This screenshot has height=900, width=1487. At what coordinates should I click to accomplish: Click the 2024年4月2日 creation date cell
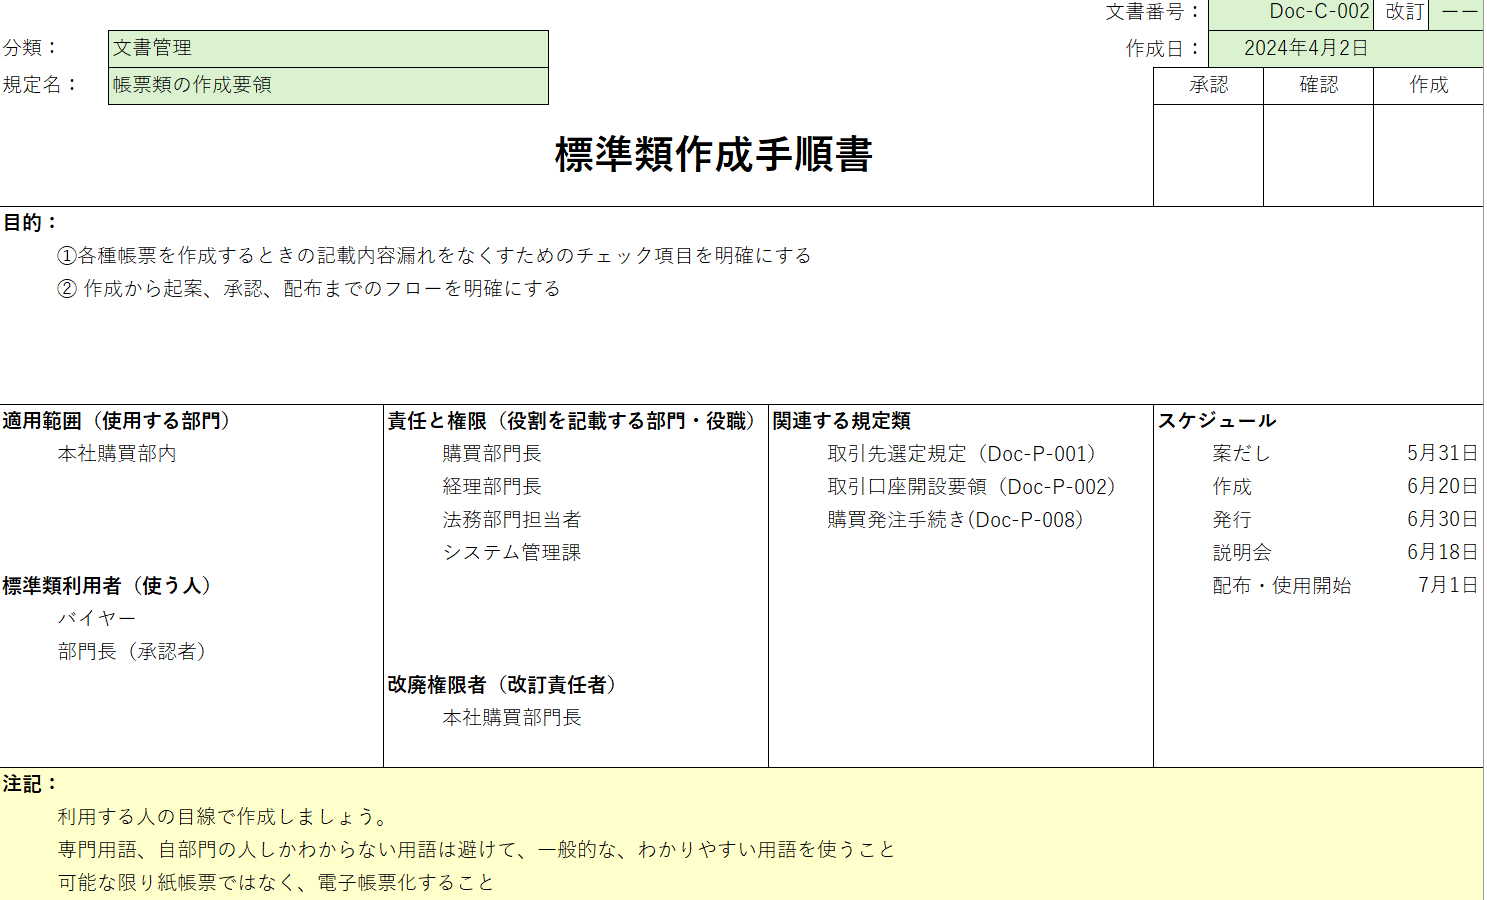click(x=1346, y=48)
